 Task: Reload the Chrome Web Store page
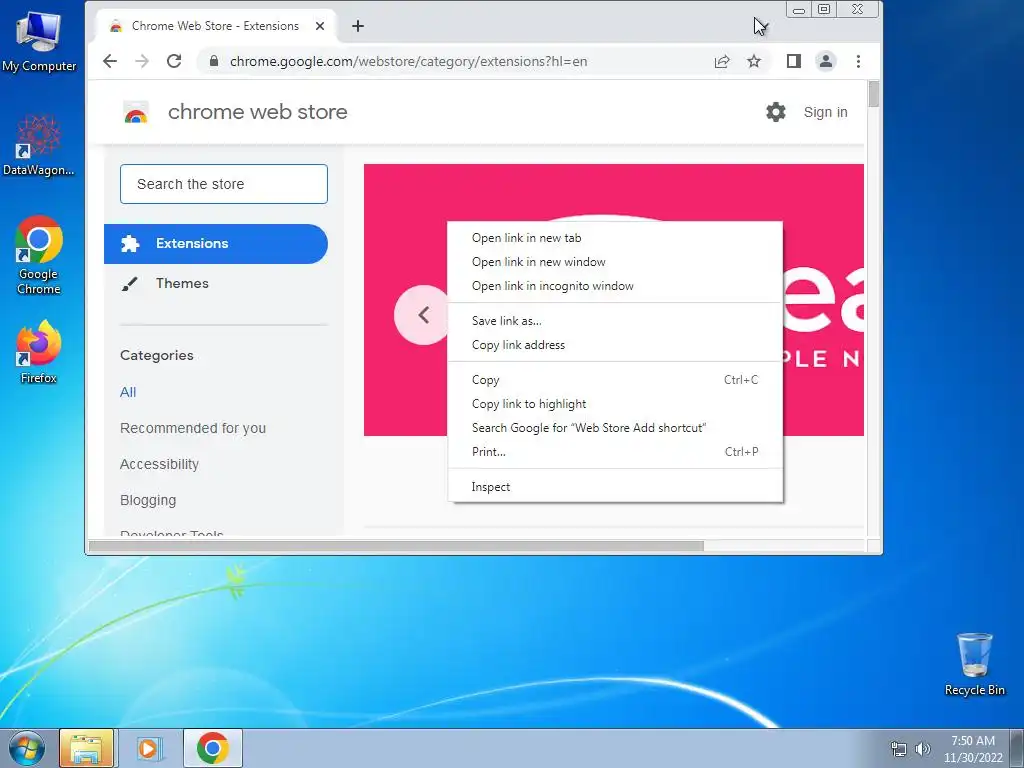click(174, 61)
